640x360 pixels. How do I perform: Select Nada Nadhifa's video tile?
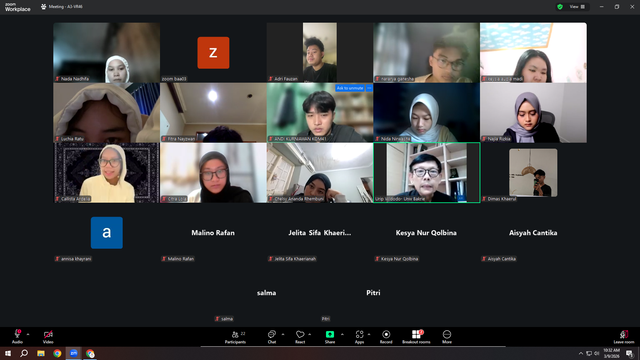(107, 52)
